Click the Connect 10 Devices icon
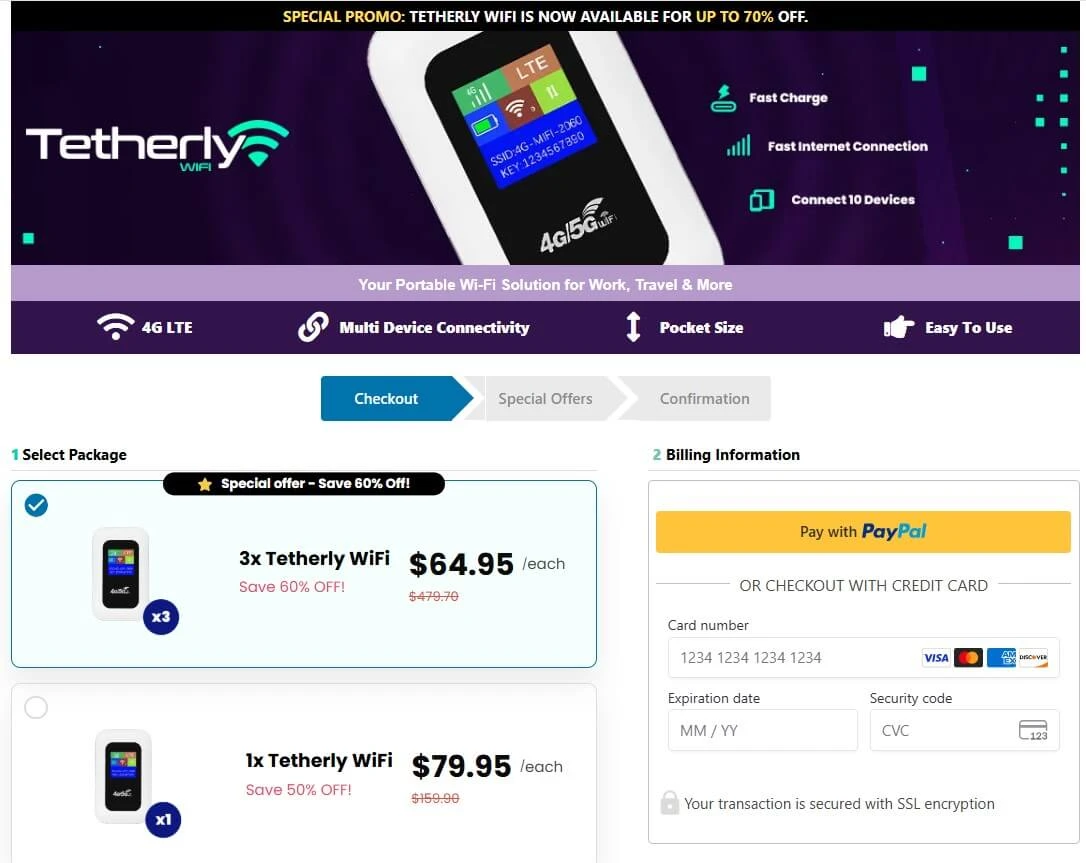Screen dimensions: 1086x863 (761, 200)
